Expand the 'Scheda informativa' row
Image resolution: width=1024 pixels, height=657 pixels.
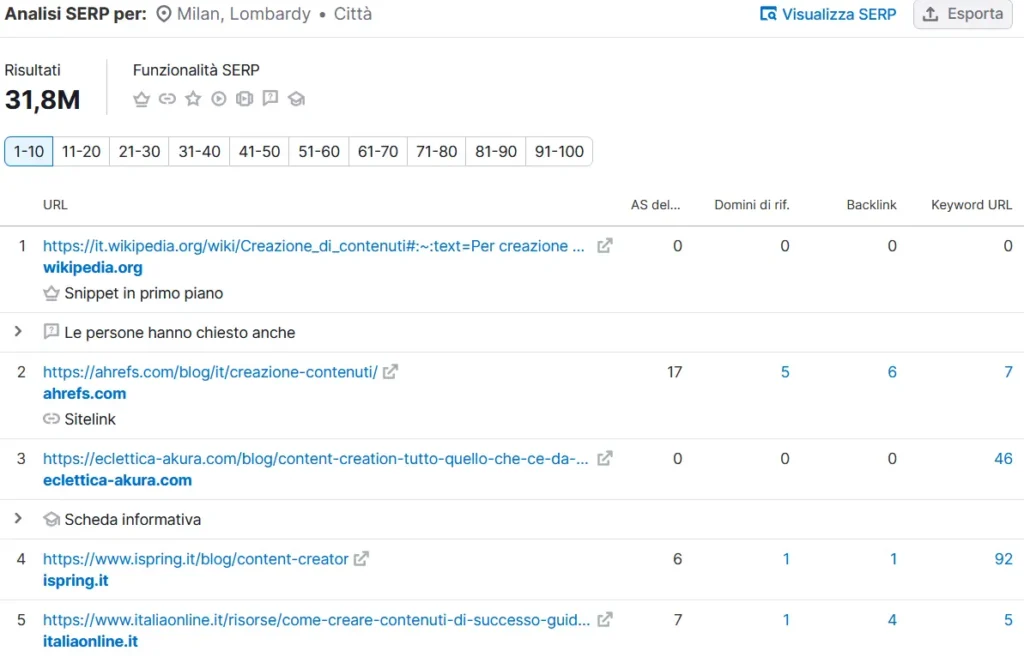(x=18, y=519)
